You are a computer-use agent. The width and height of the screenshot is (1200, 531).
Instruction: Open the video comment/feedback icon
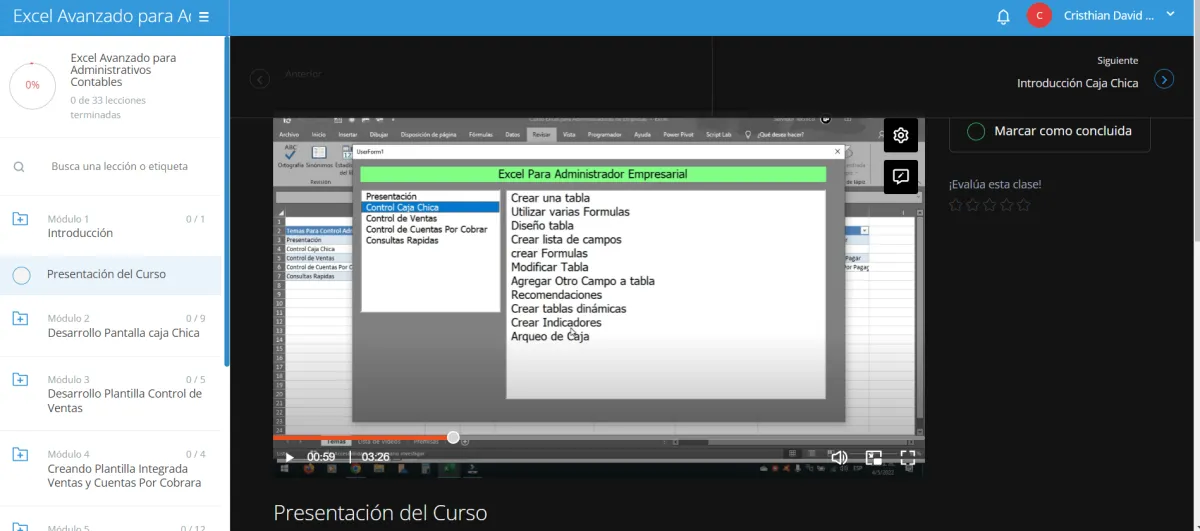(901, 177)
